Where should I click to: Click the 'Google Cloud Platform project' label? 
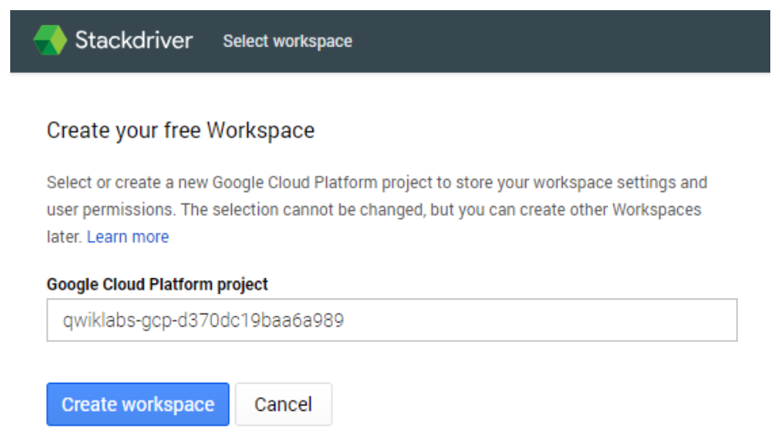(157, 284)
